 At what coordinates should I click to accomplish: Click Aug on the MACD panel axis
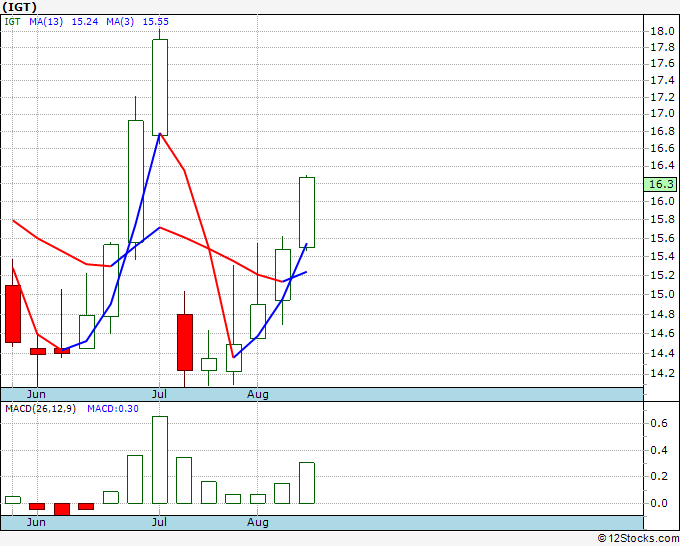(x=258, y=522)
